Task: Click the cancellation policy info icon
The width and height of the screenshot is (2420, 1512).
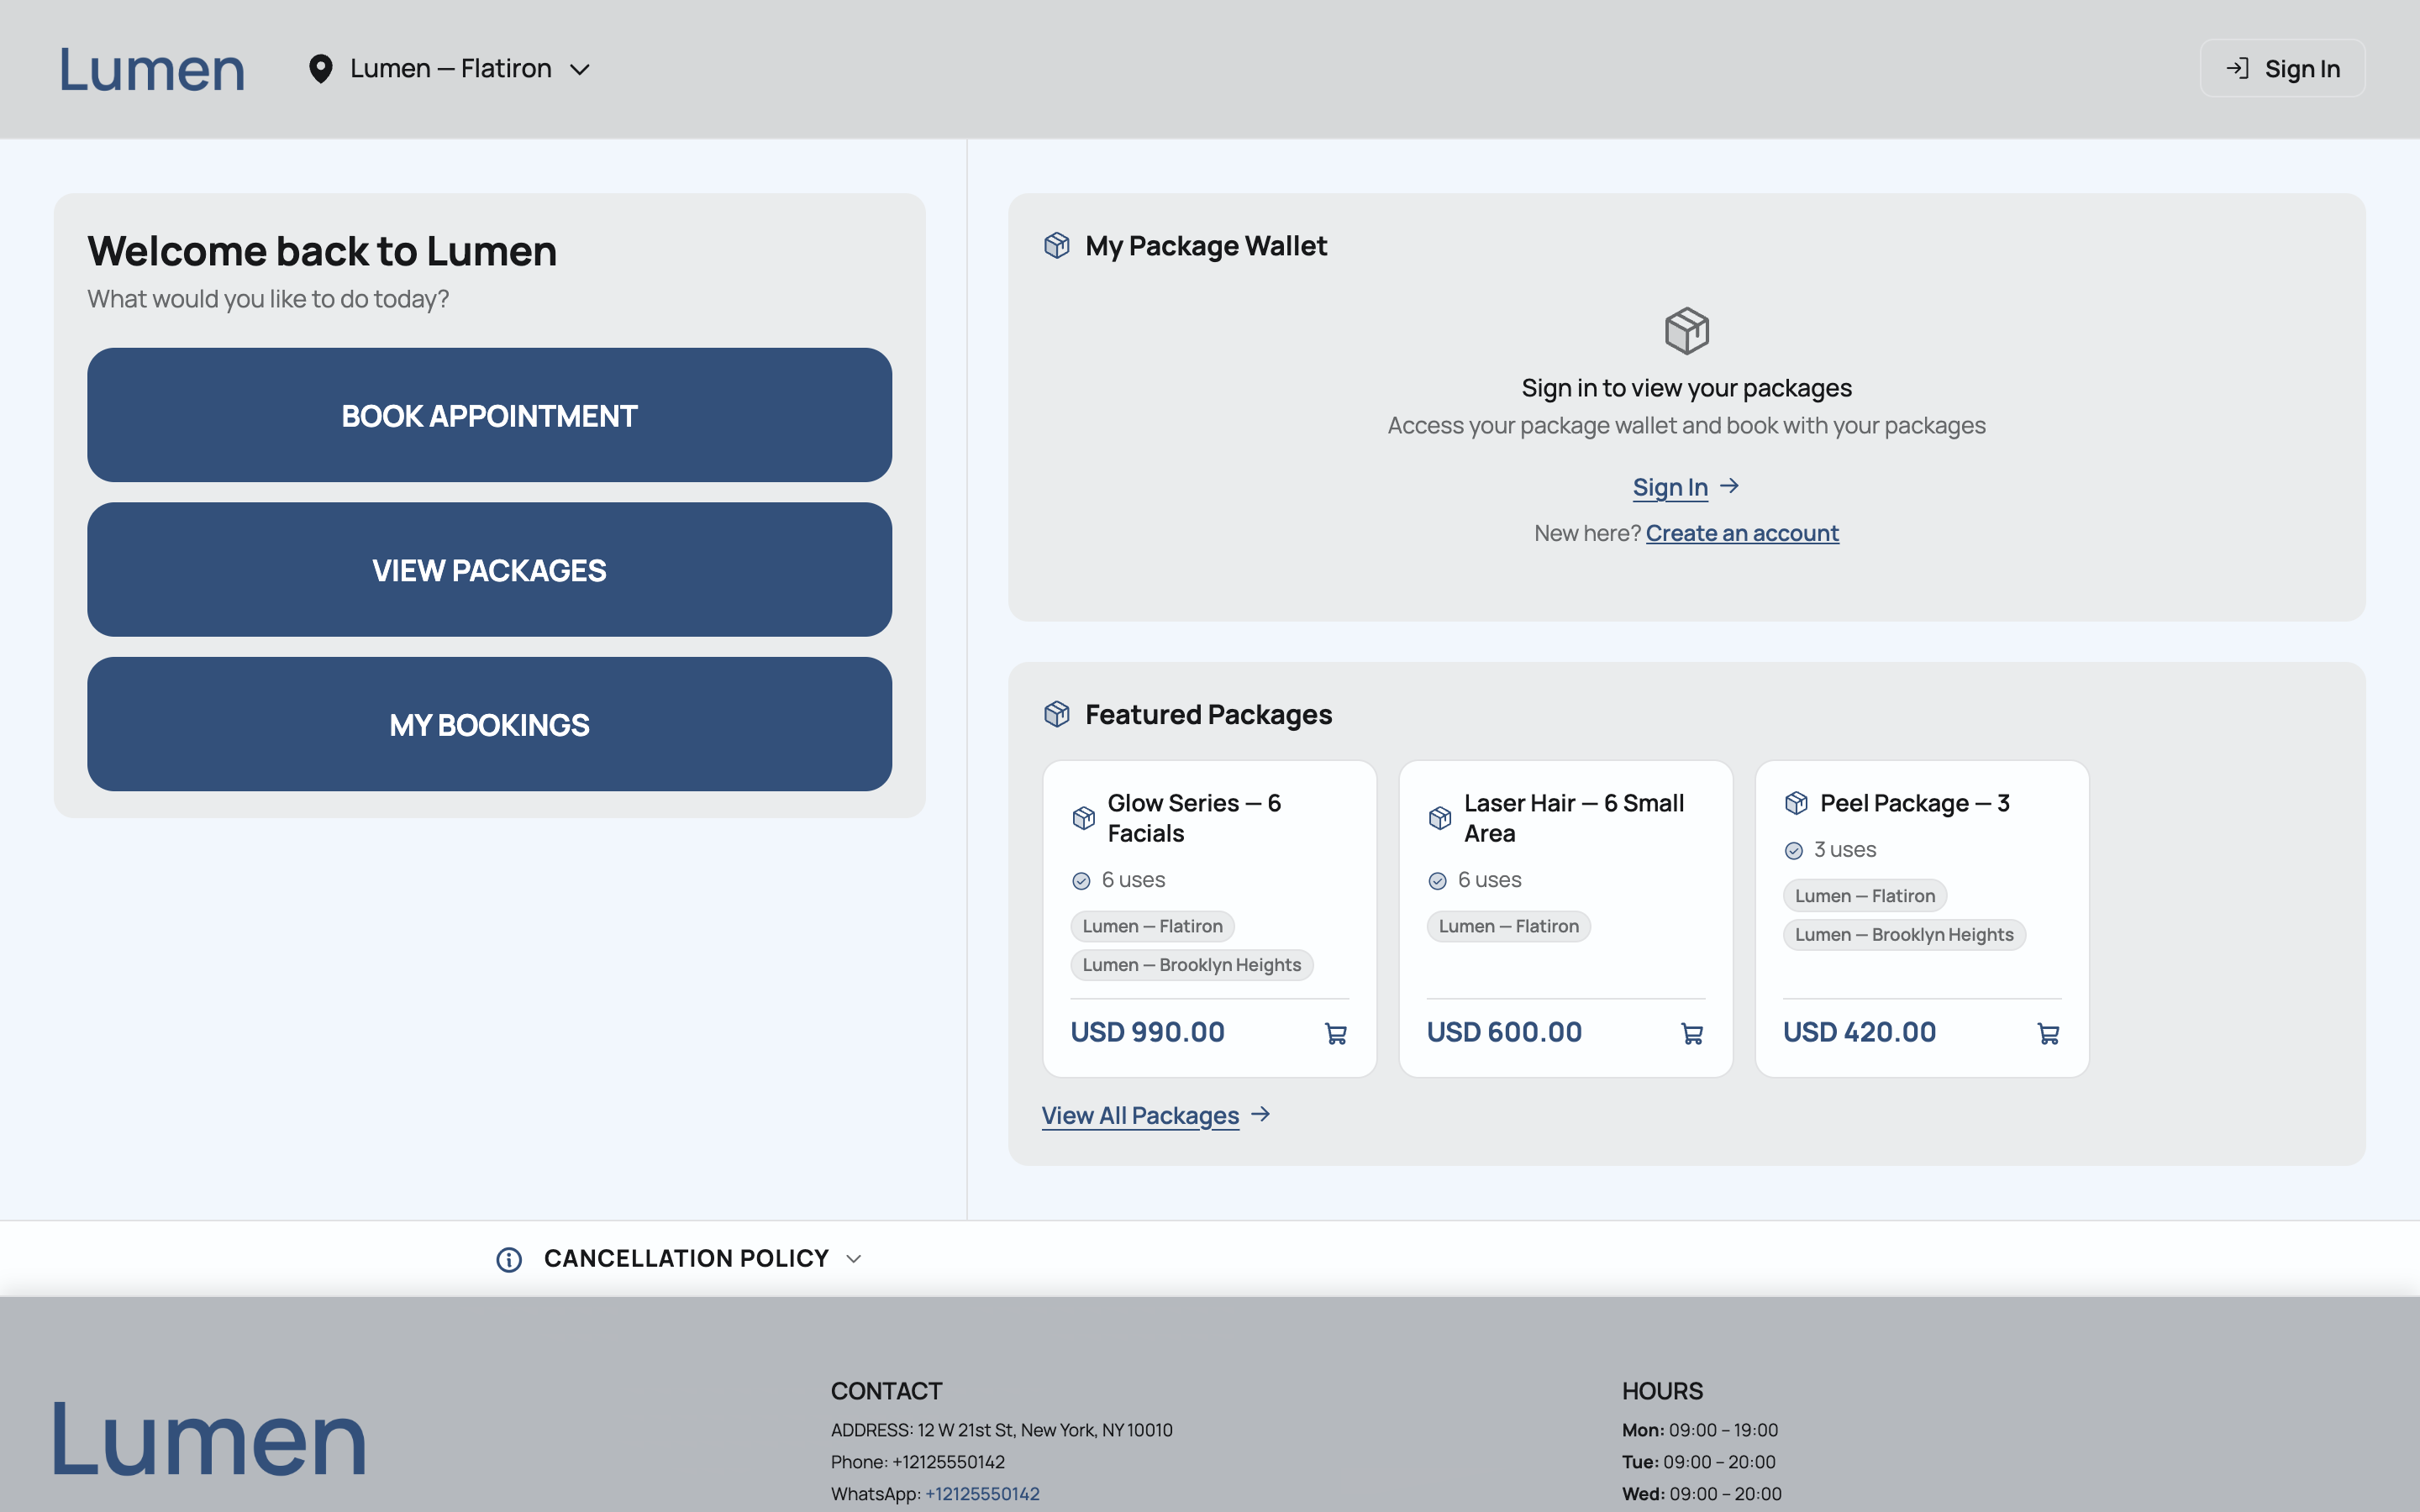Action: [509, 1259]
